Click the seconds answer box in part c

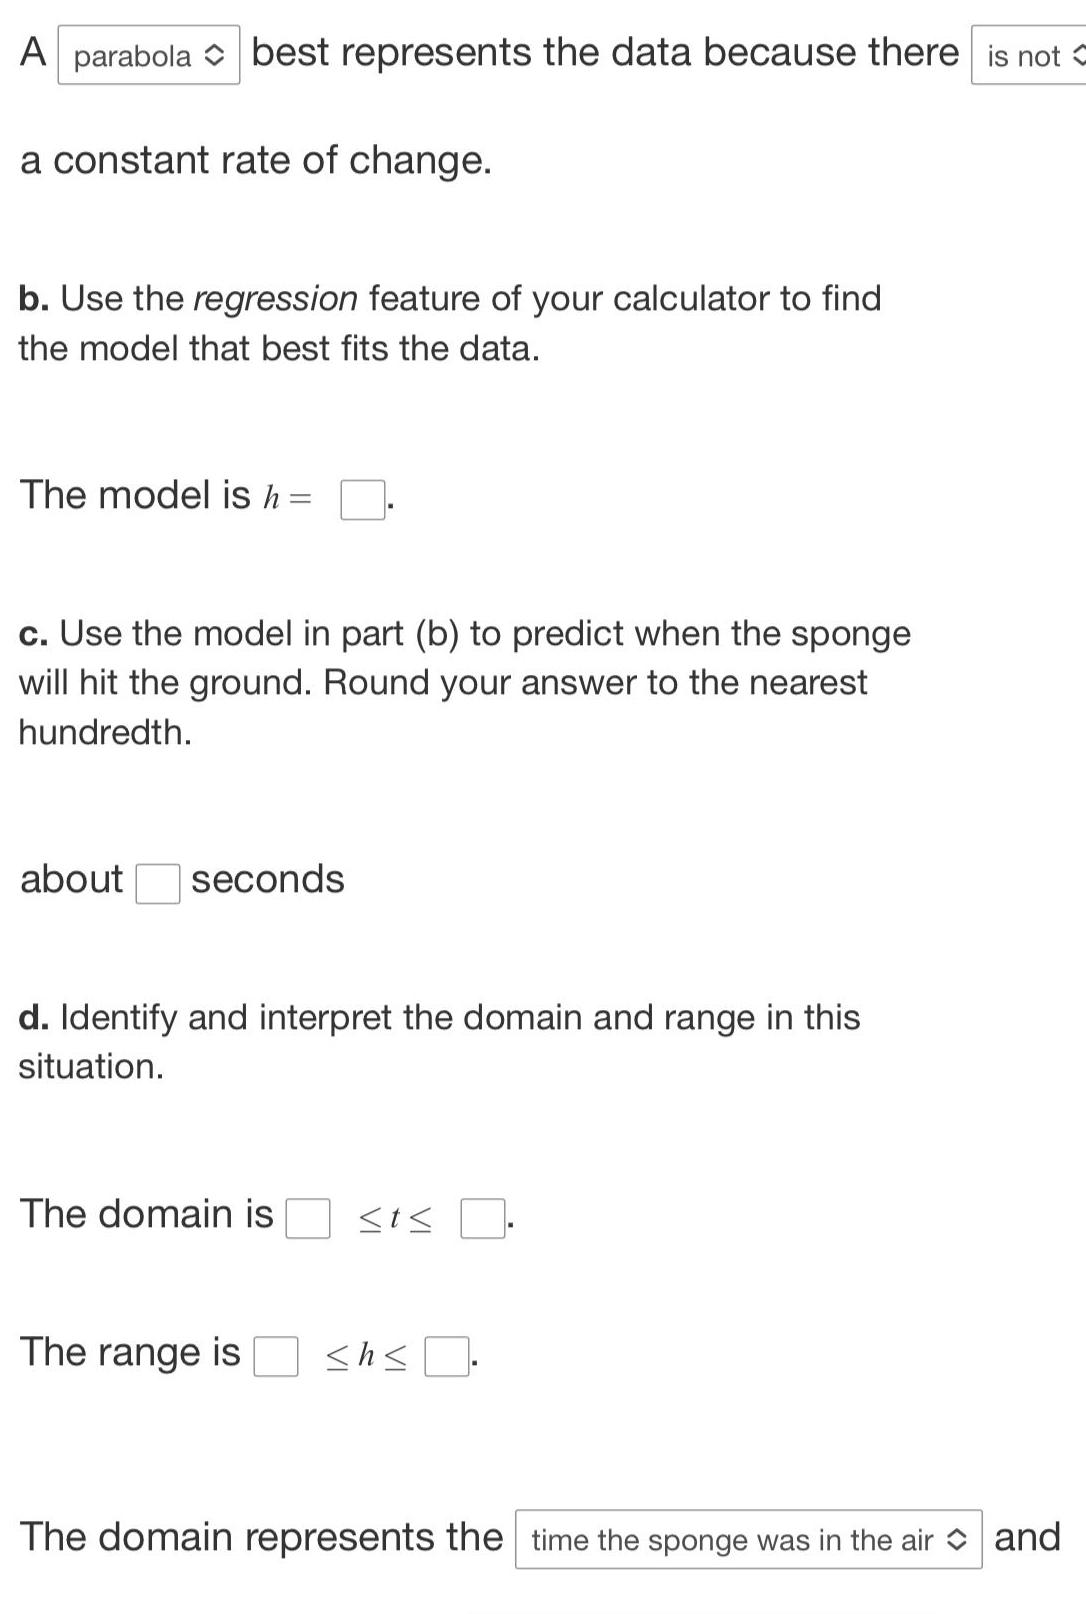[x=157, y=884]
